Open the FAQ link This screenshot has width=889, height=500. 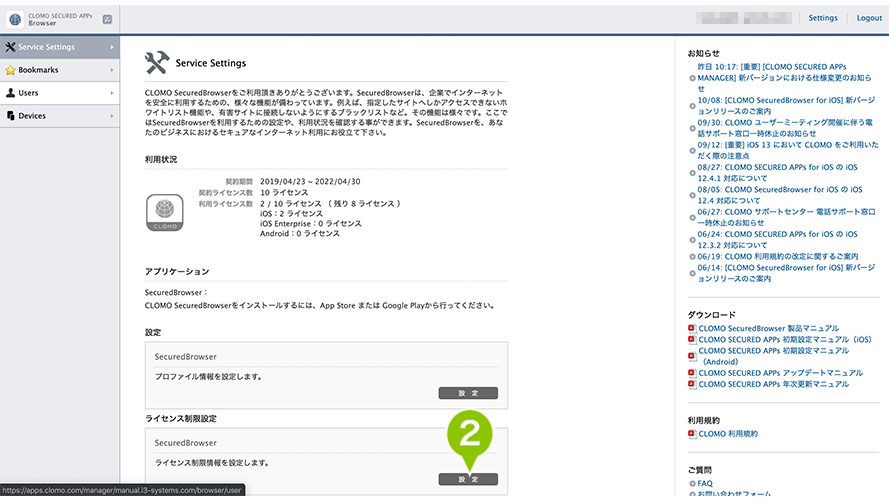(x=705, y=484)
